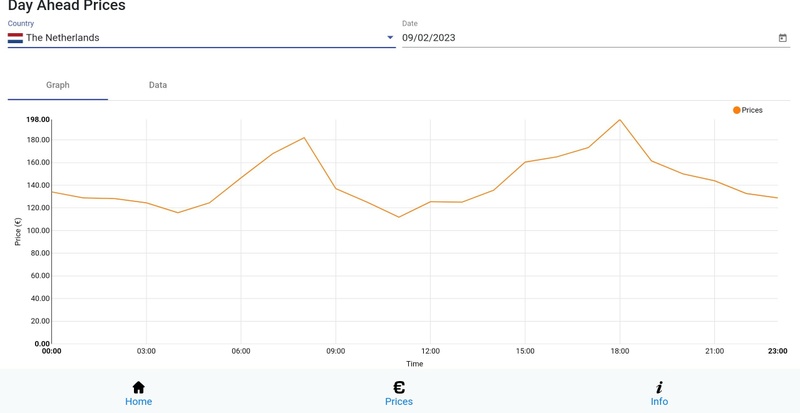800x413 pixels.
Task: Open the Info navigation label
Action: [659, 401]
